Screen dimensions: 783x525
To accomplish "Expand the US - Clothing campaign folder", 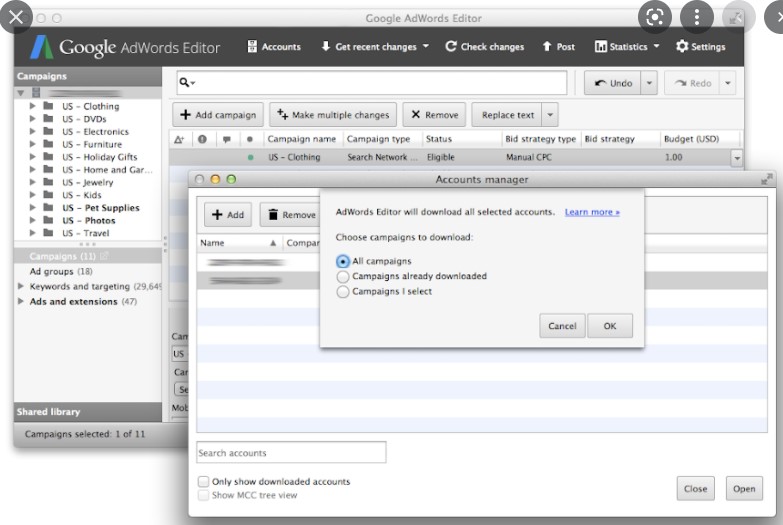I will tap(32, 106).
